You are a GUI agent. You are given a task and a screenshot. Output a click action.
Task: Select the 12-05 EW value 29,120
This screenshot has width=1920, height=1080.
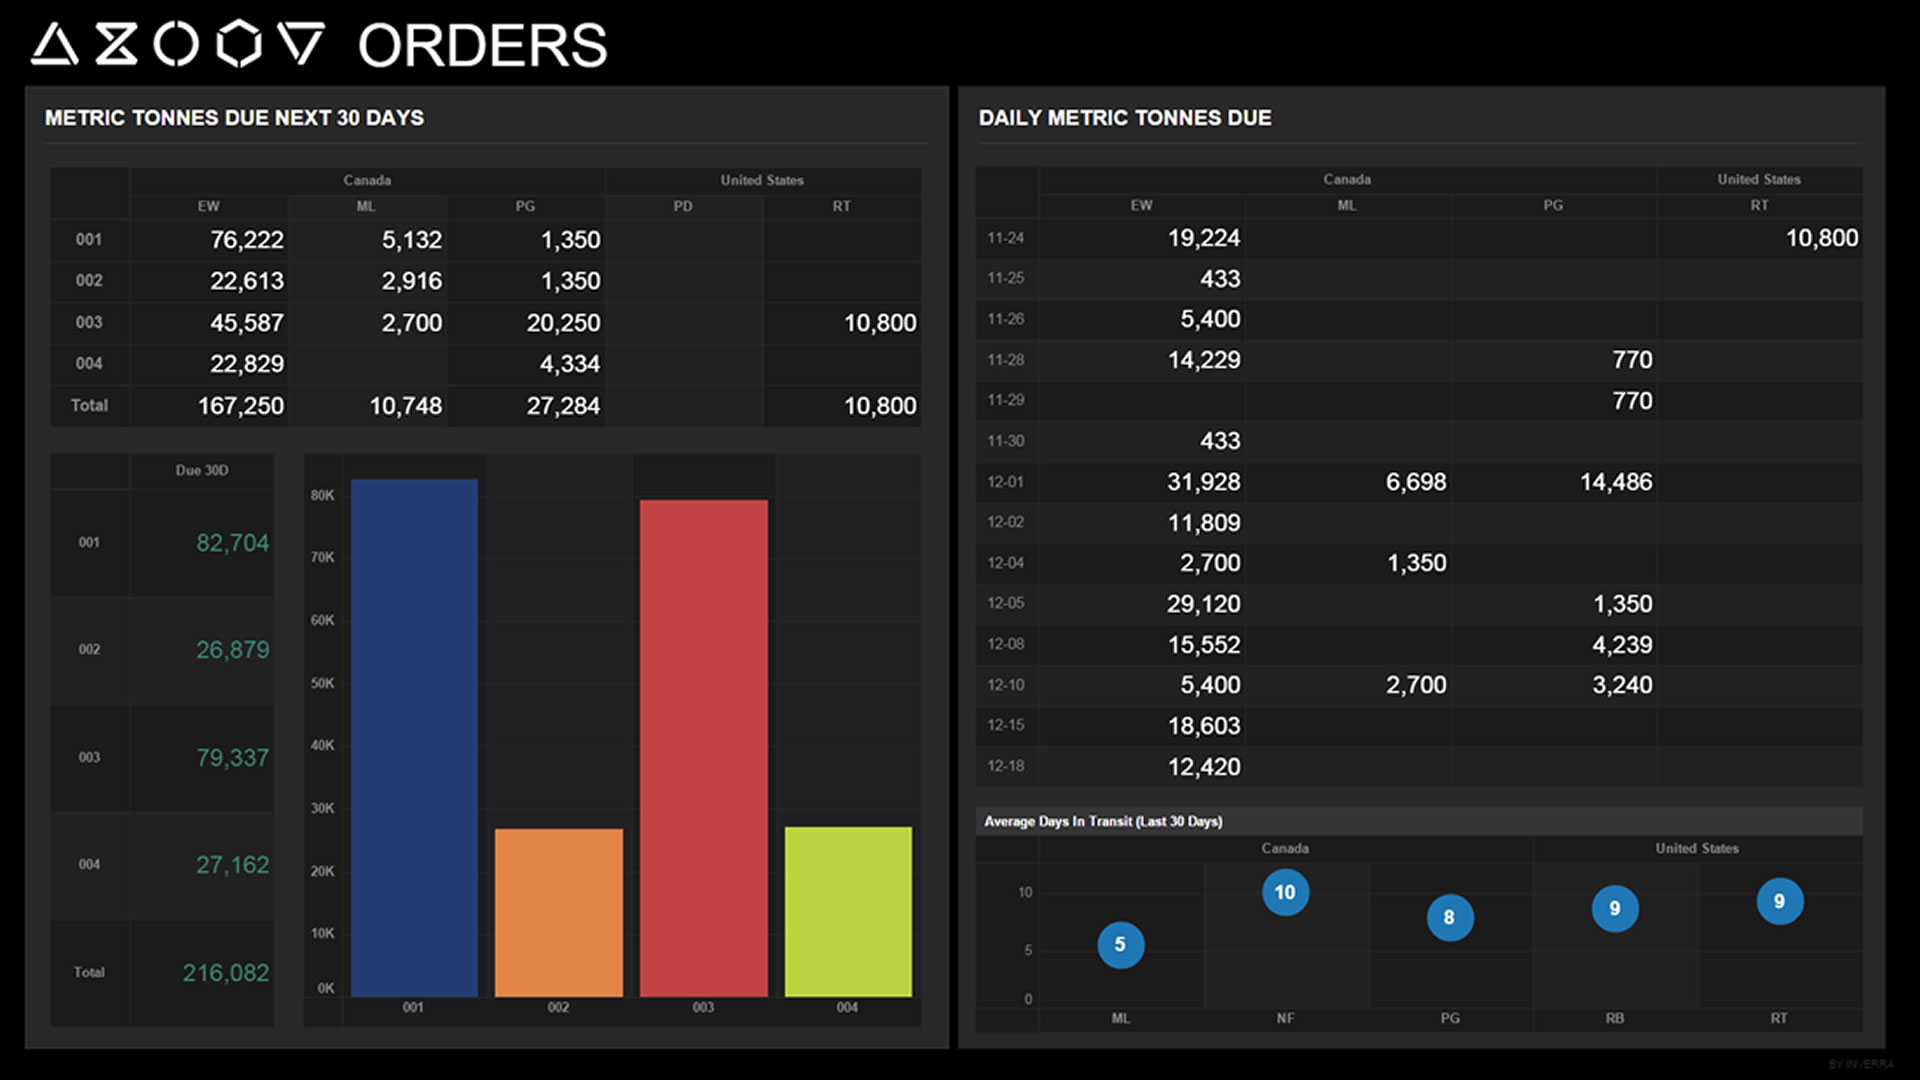click(x=1204, y=604)
